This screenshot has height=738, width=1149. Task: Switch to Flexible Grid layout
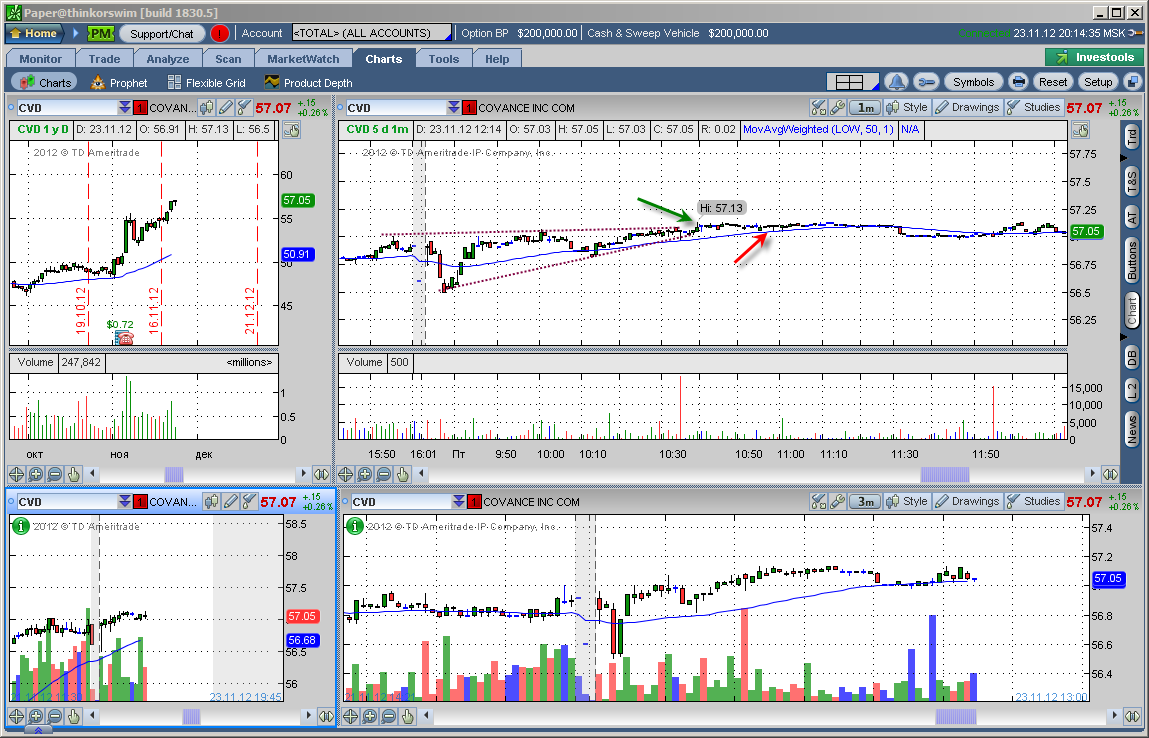207,83
